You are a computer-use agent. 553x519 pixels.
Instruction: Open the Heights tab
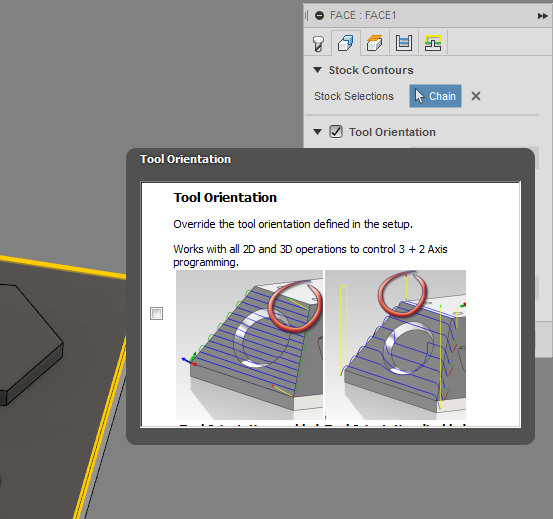(375, 43)
